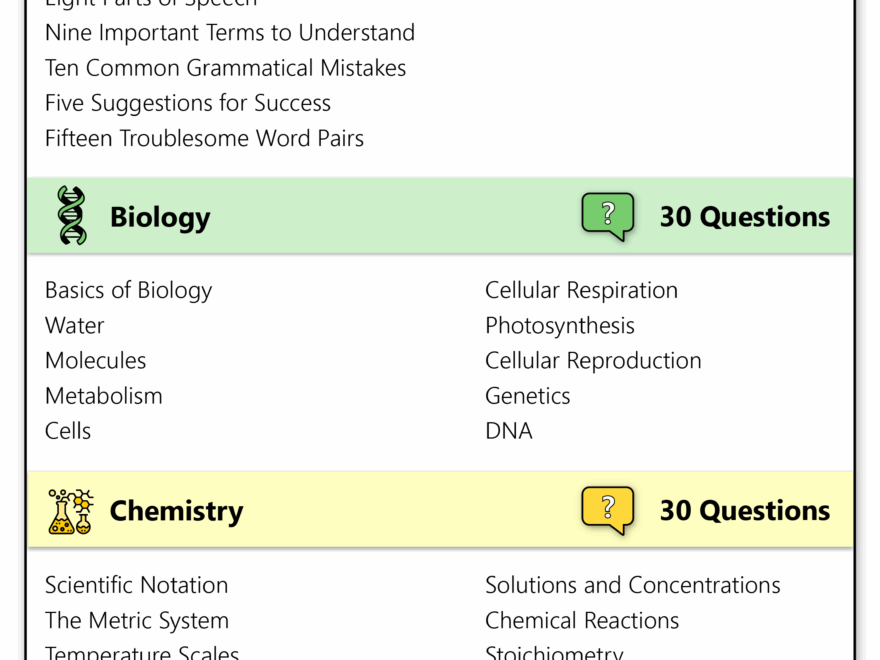This screenshot has height=660, width=880.
Task: Click the green DNA helix Biology icon
Action: tap(72, 216)
